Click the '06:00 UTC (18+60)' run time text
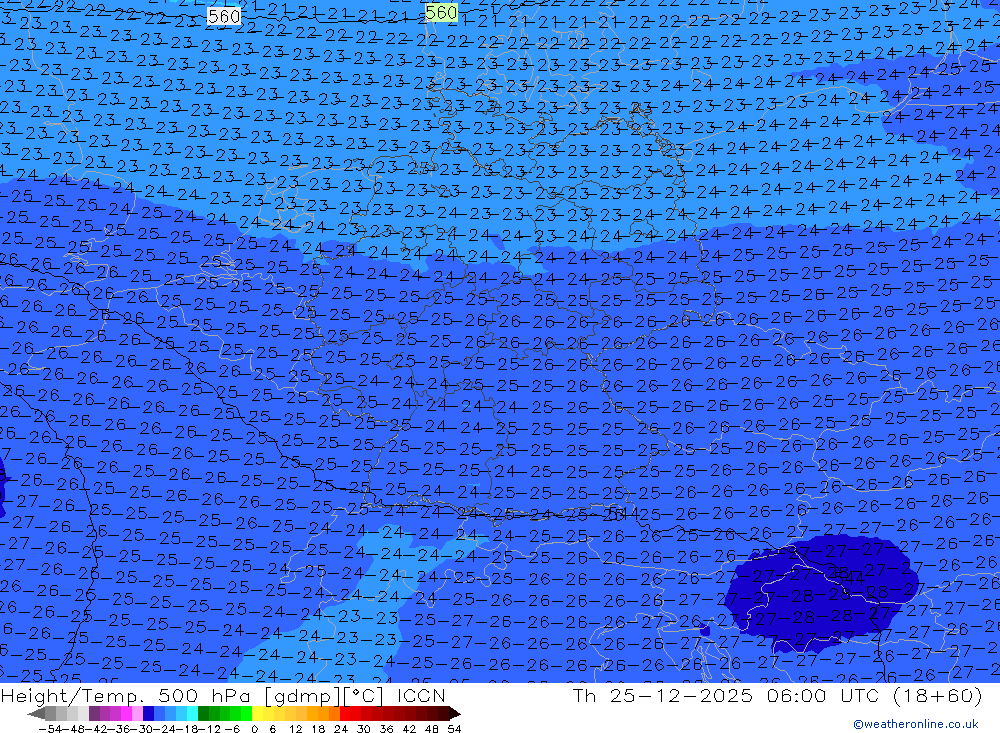This screenshot has height=733, width=1000. click(x=874, y=695)
